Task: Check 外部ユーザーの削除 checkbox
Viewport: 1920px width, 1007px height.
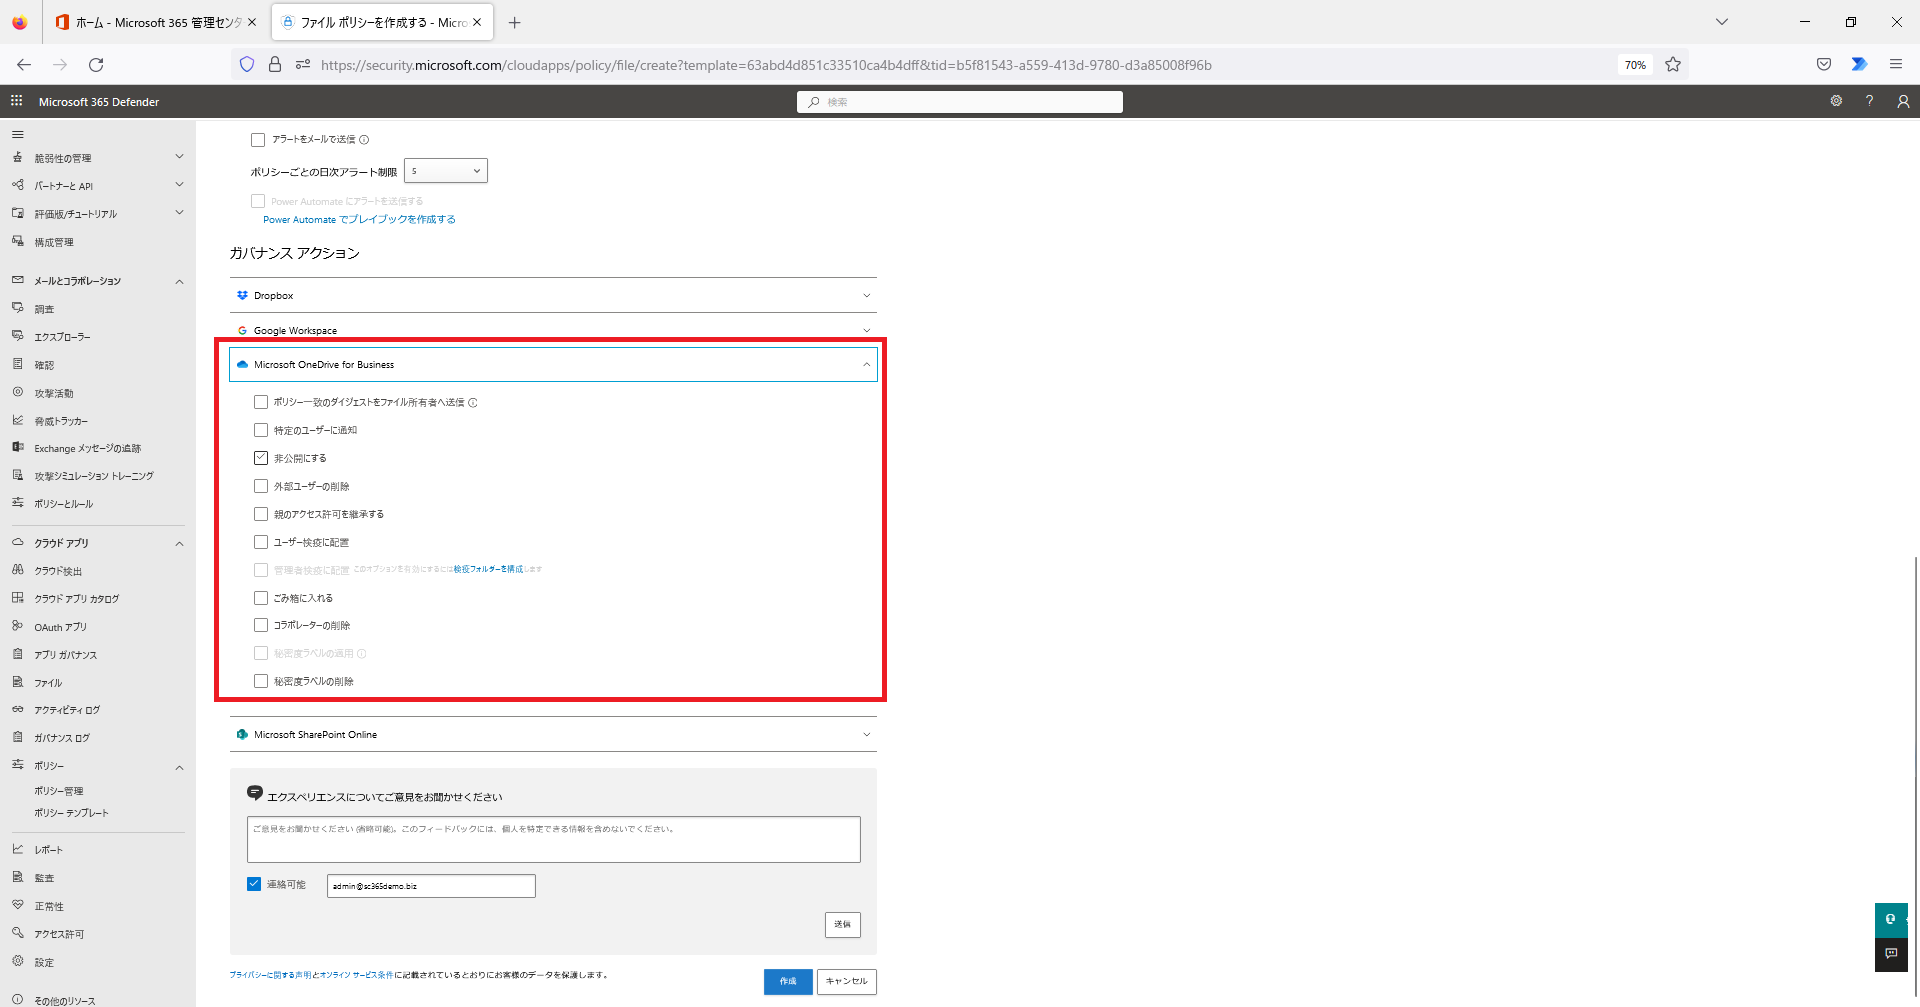Action: [x=261, y=486]
